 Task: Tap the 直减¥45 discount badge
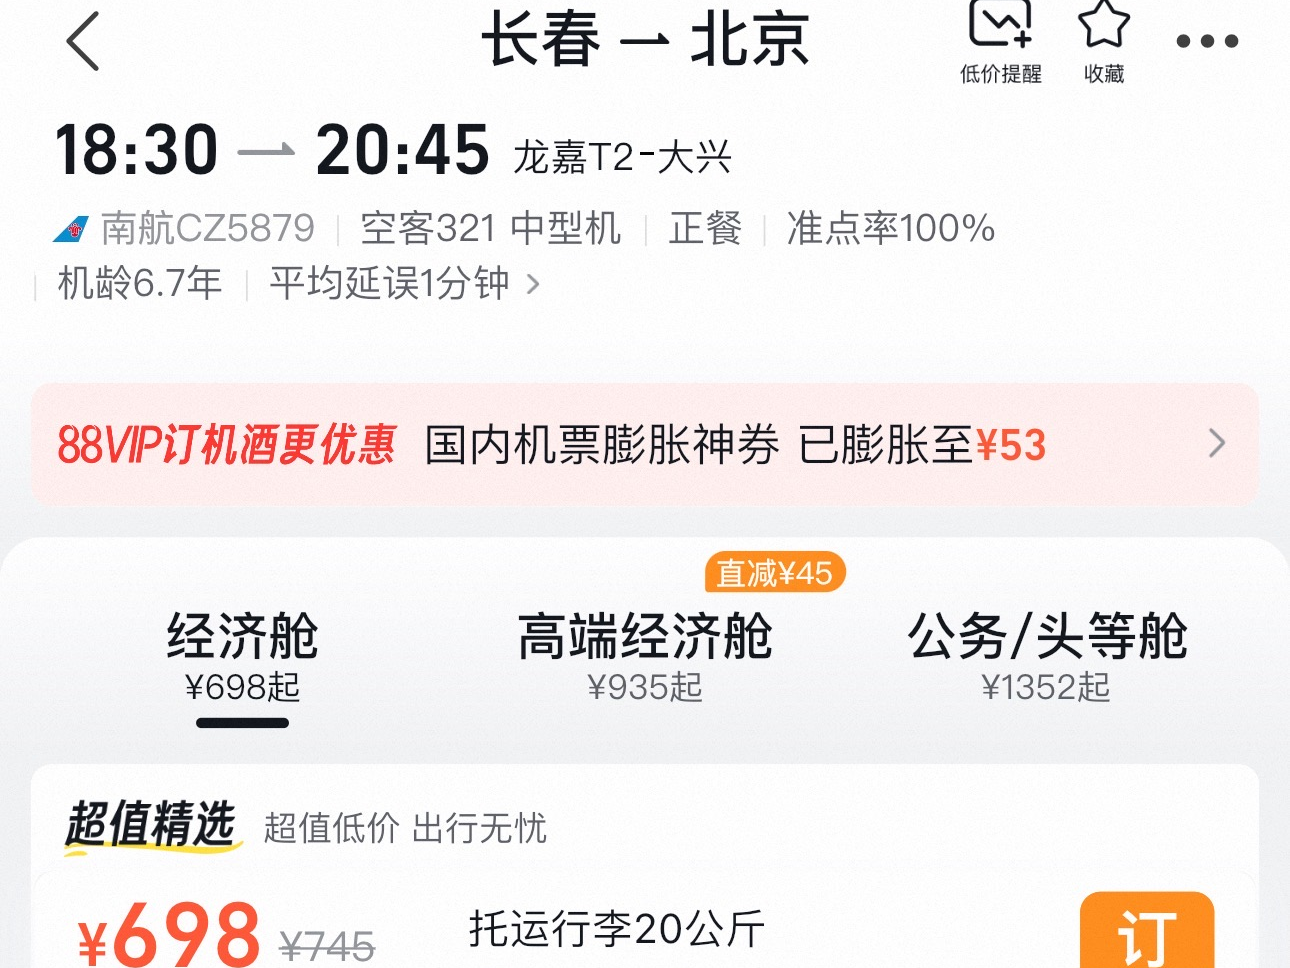775,573
